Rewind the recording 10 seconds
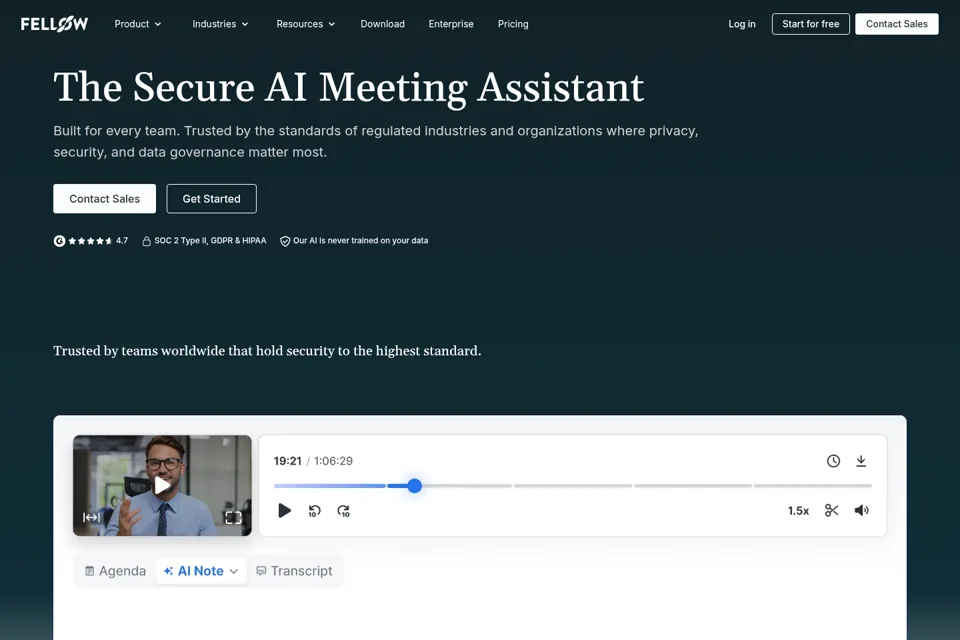The height and width of the screenshot is (640, 960). [x=315, y=511]
